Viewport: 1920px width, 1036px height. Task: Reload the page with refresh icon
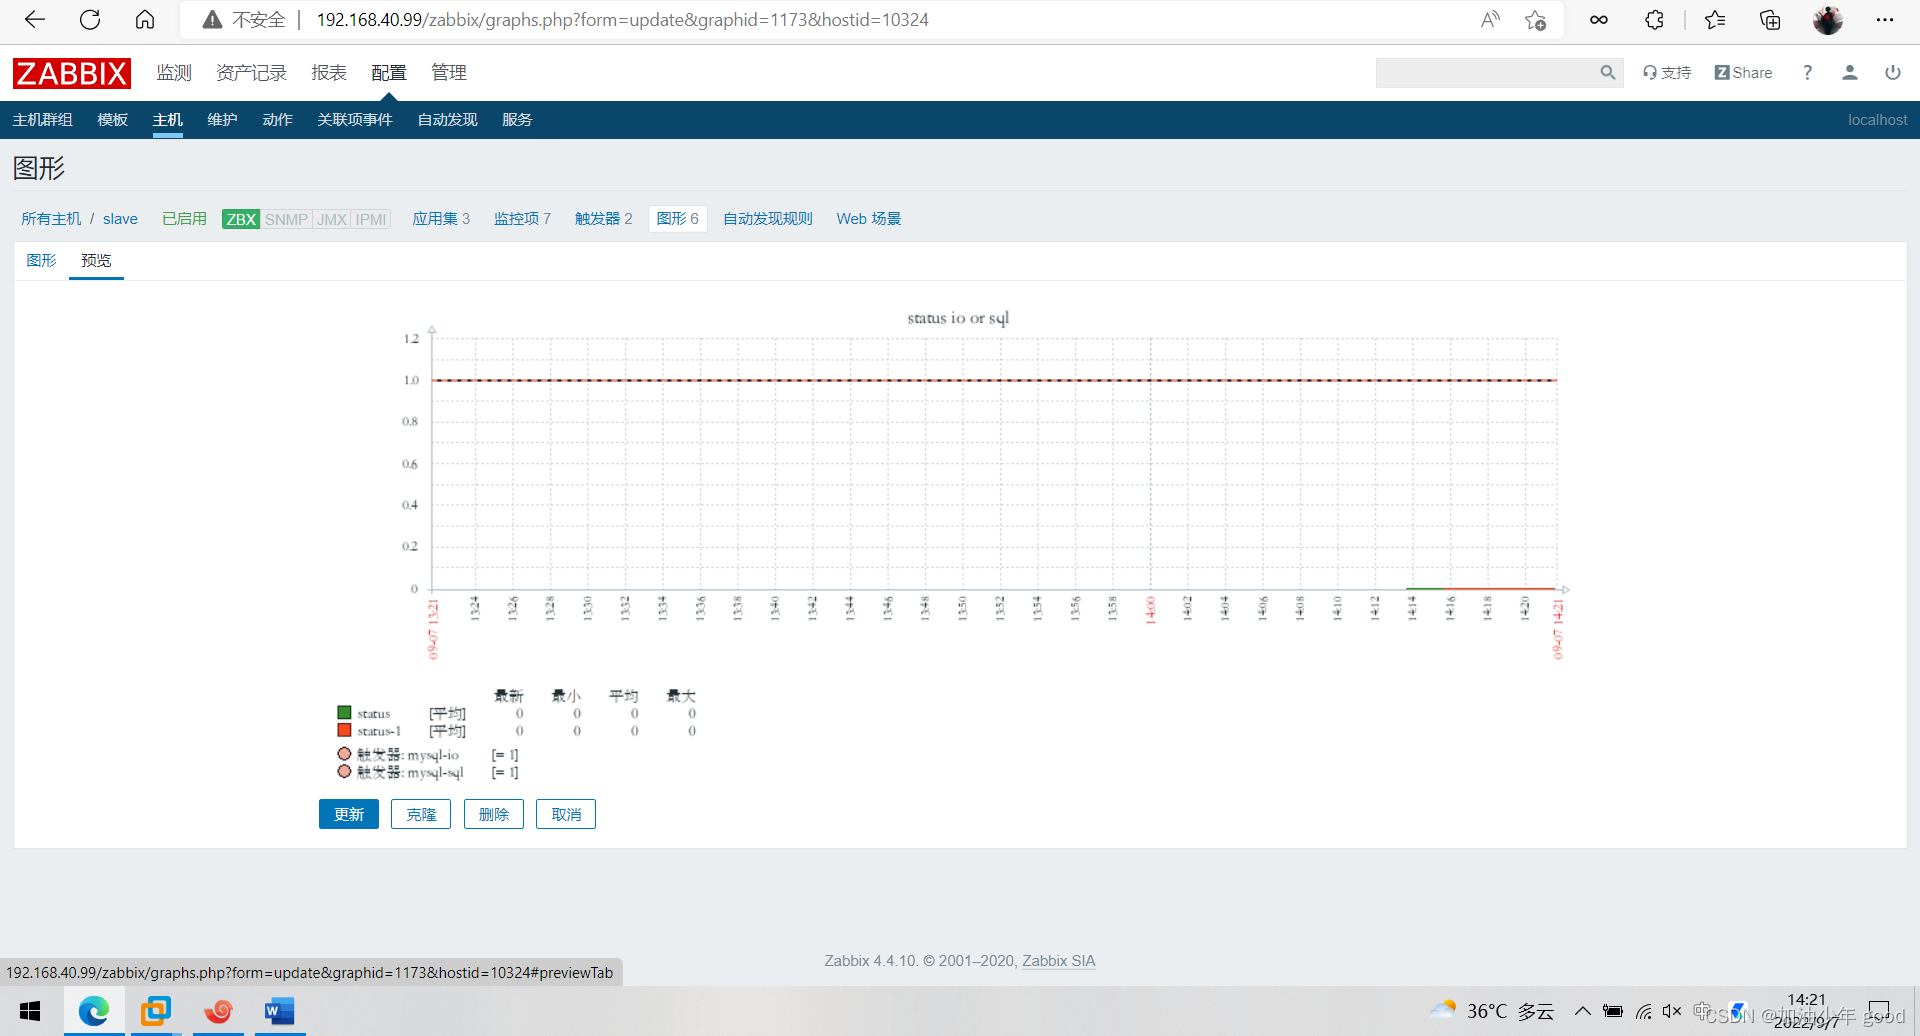(90, 20)
